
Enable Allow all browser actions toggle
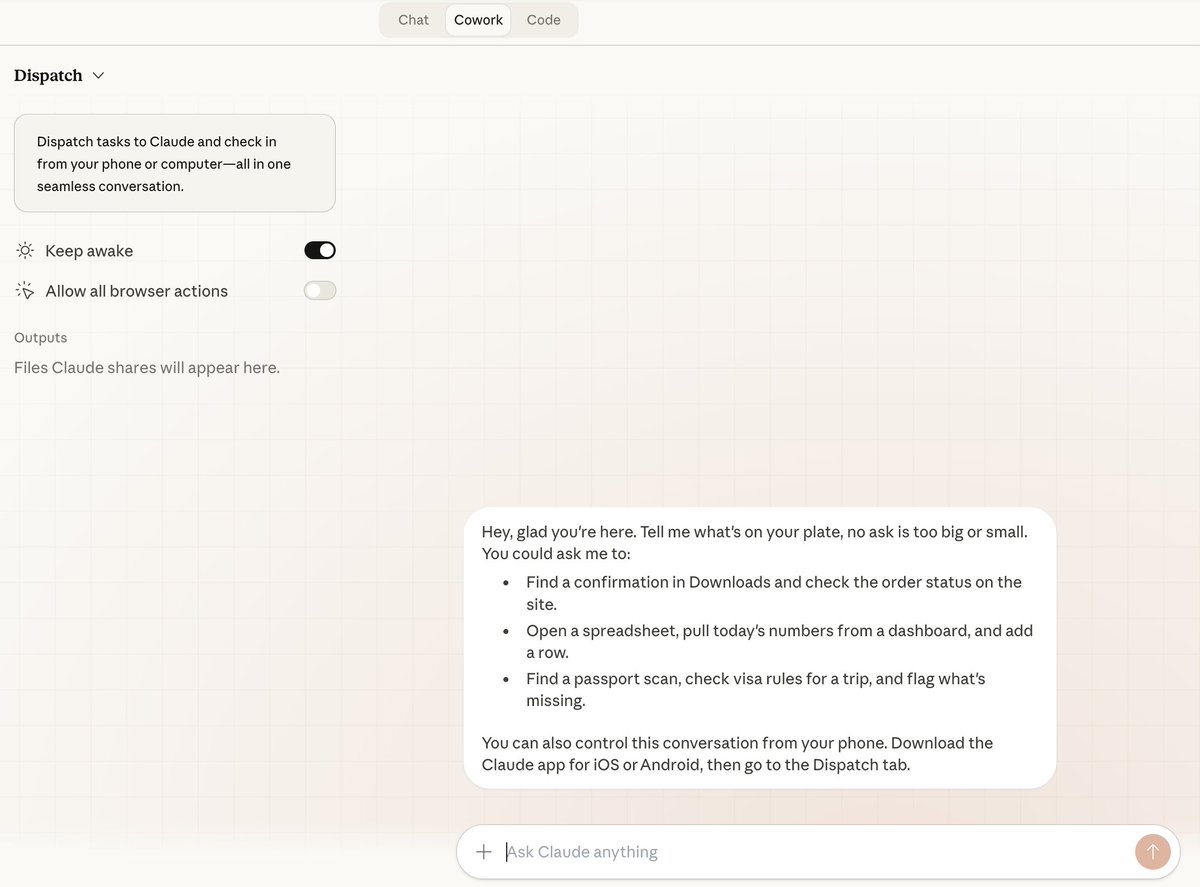[320, 291]
